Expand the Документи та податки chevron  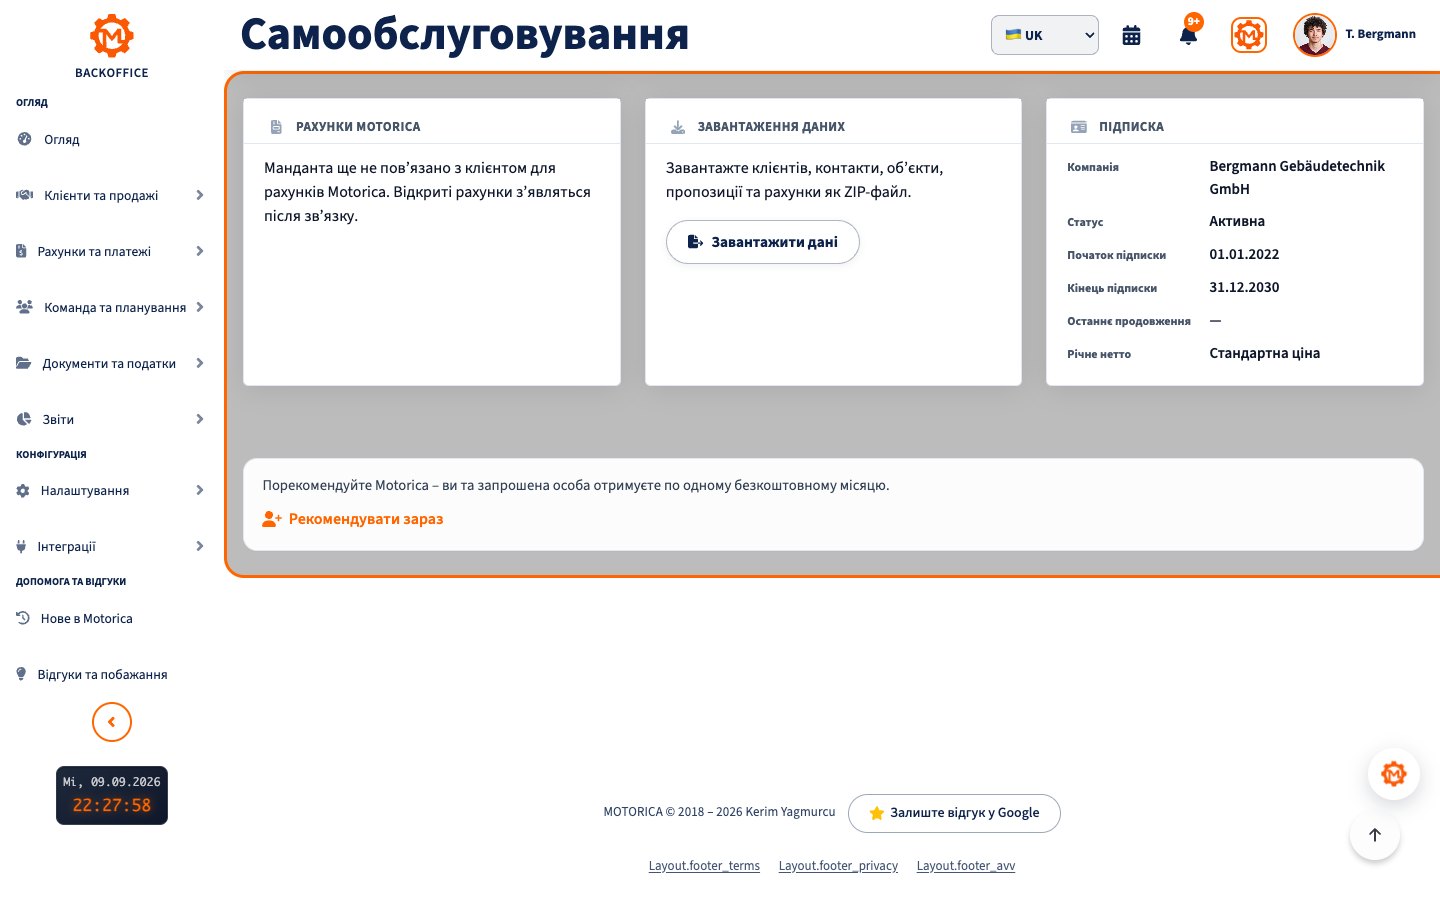tap(199, 363)
